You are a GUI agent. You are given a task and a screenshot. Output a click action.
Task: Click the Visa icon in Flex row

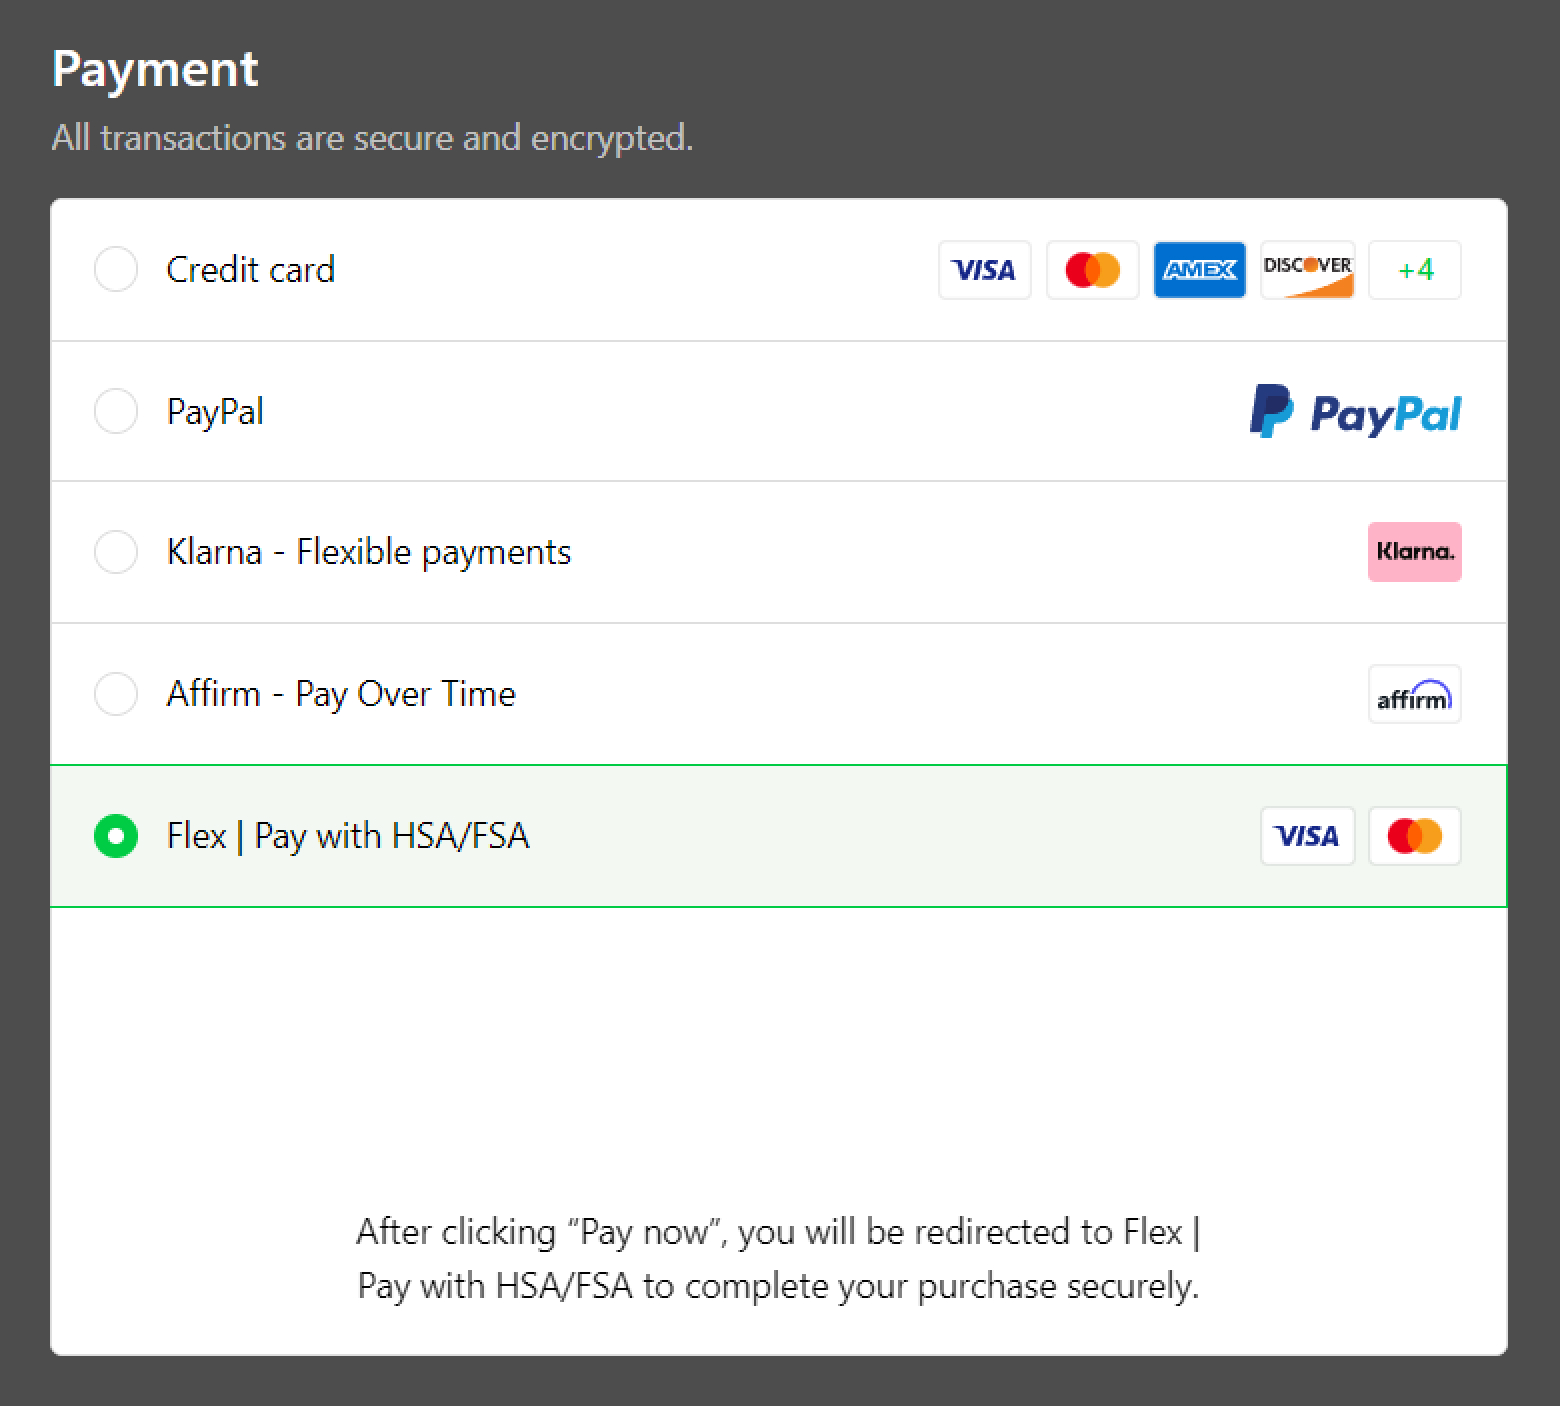1307,836
